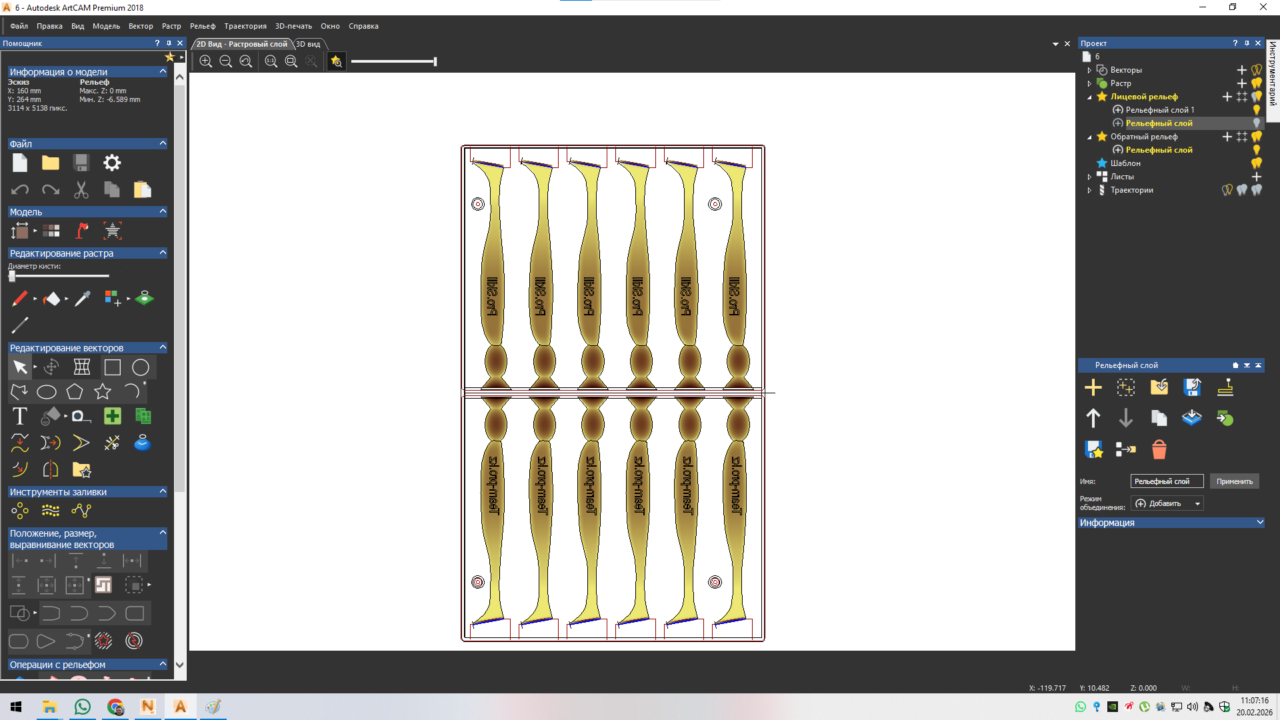The height and width of the screenshot is (720, 1280).
Task: Move relief layer up with white arrow
Action: tap(1093, 418)
